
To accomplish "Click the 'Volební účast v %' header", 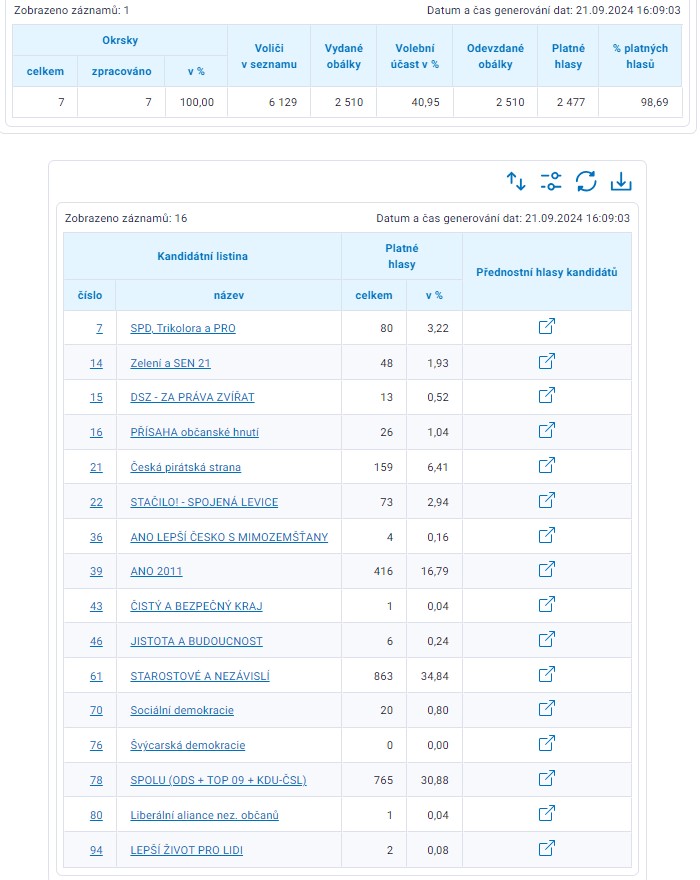I will pyautogui.click(x=415, y=56).
